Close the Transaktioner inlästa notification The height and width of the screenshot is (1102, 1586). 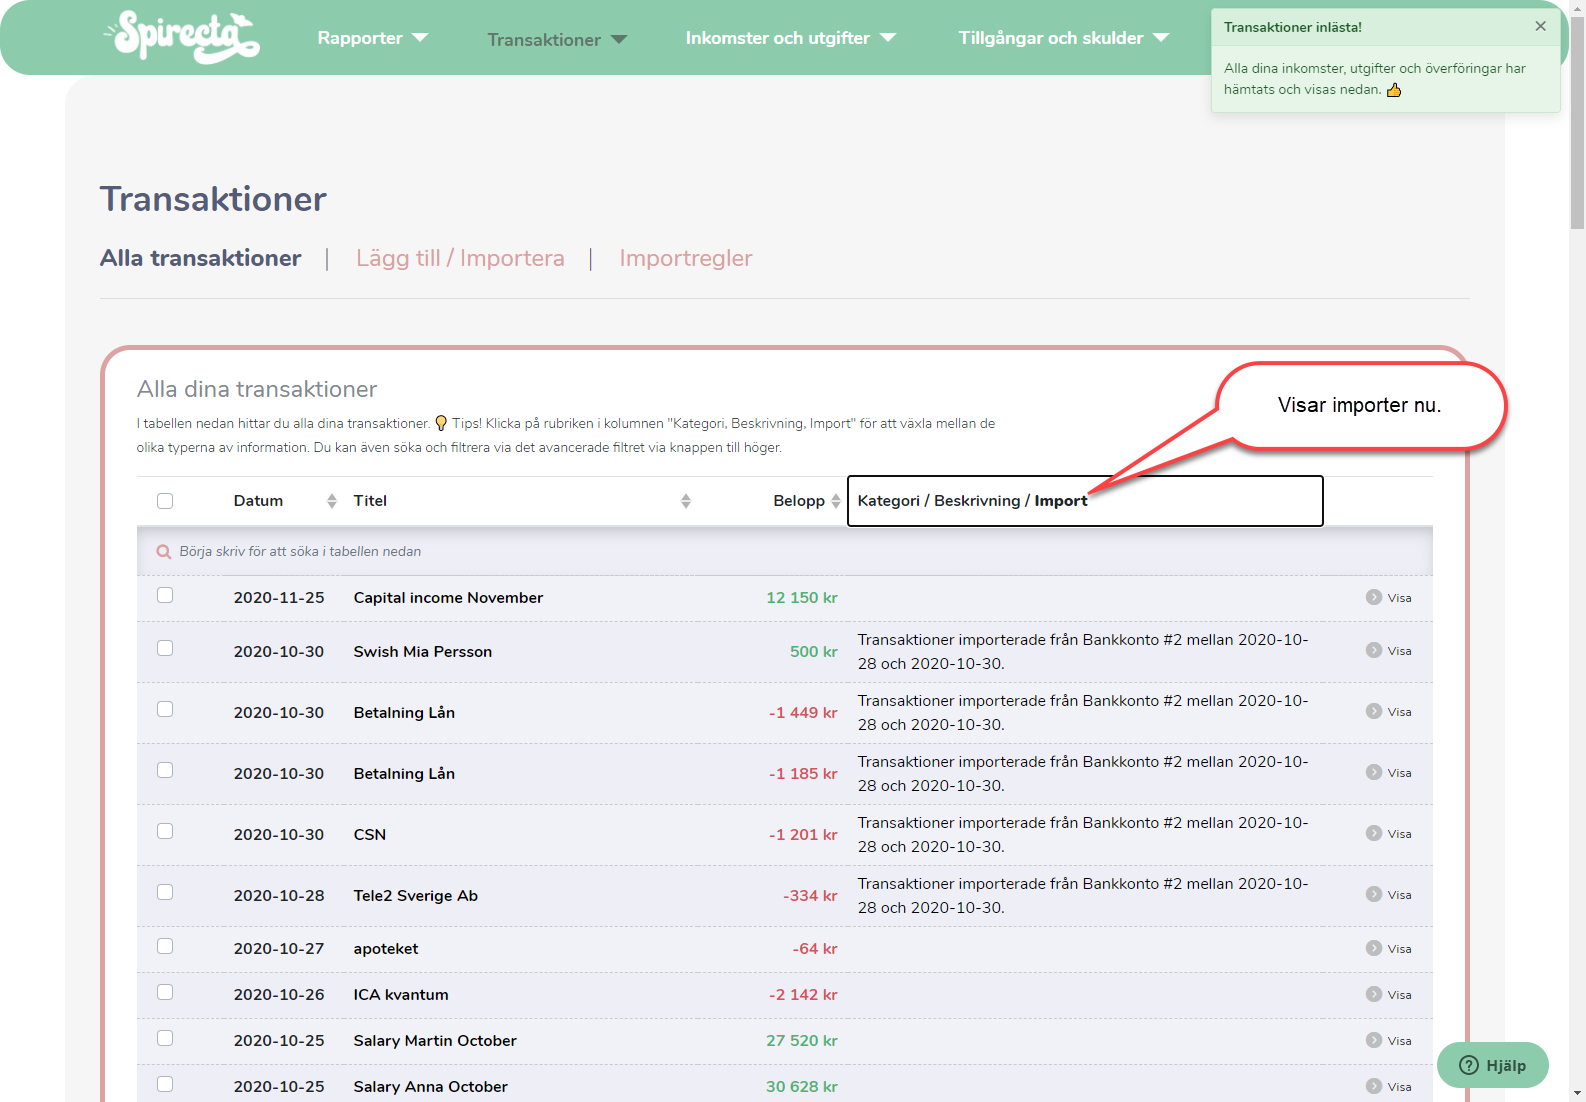point(1540,26)
